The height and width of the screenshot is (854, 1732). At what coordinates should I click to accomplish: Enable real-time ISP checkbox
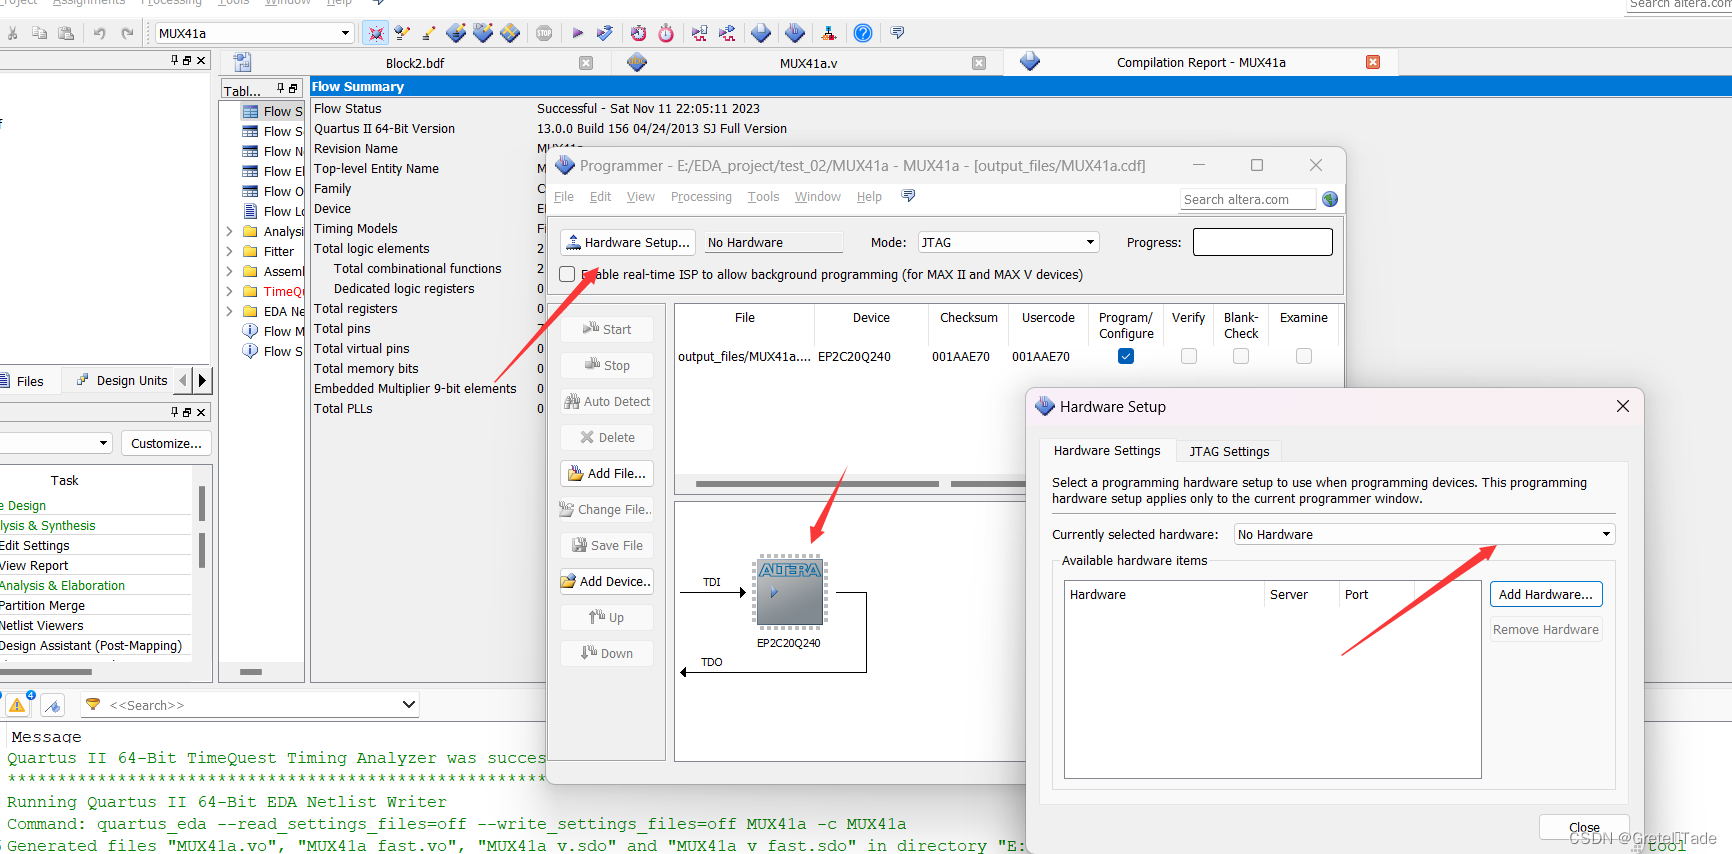coord(567,274)
